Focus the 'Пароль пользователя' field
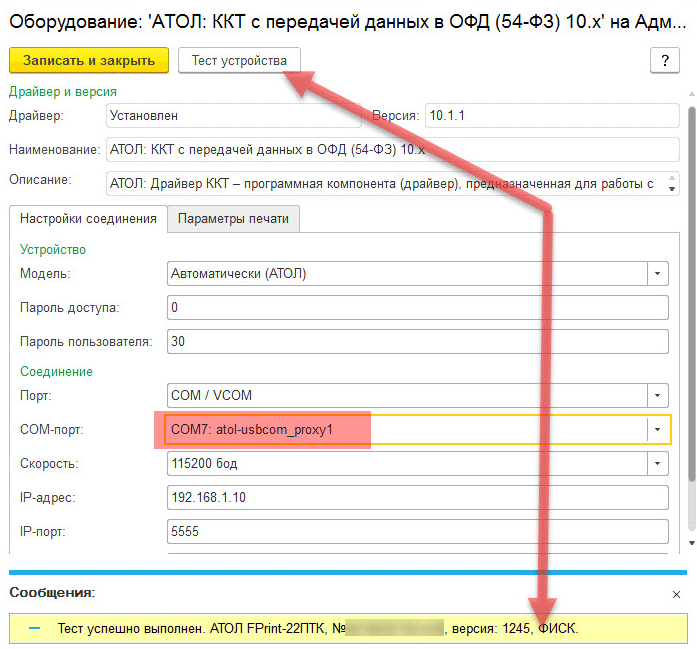The width and height of the screenshot is (697, 649). click(x=417, y=341)
